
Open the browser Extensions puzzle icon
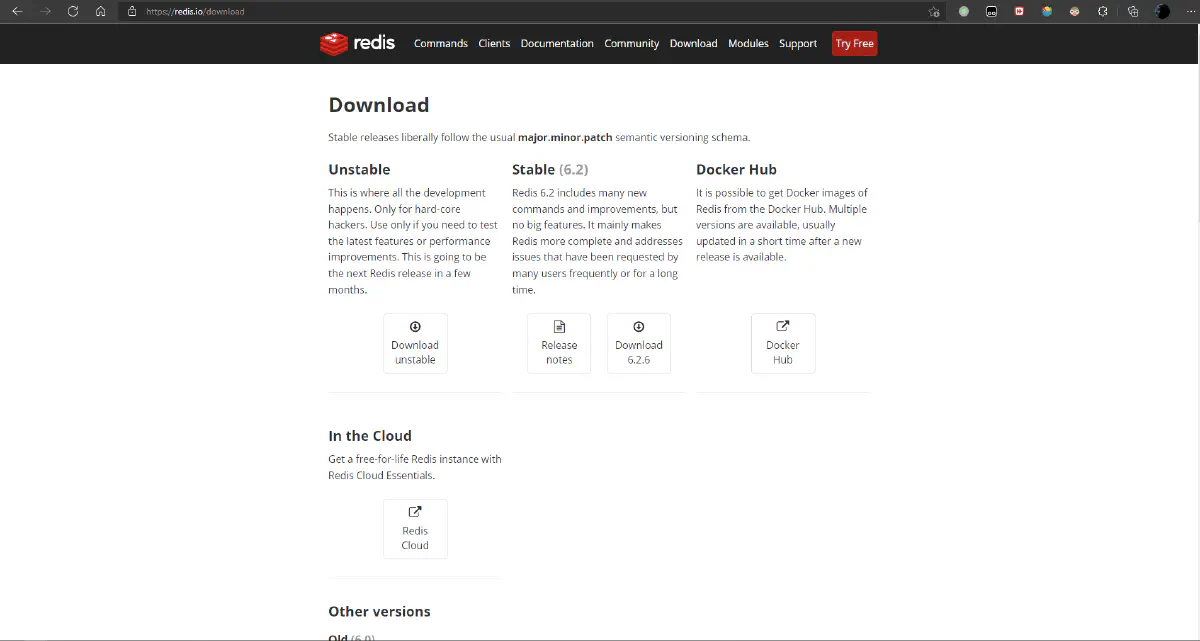[1103, 12]
